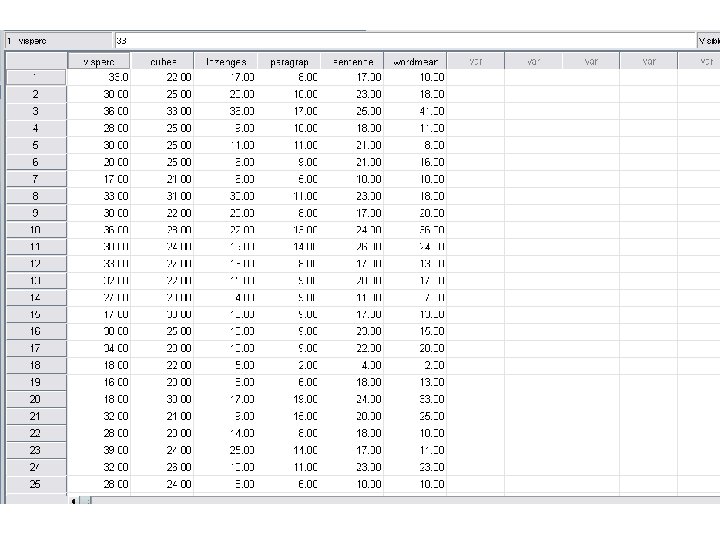
Task: Click wordmean value 41.00 in row 3
Action: pos(415,111)
